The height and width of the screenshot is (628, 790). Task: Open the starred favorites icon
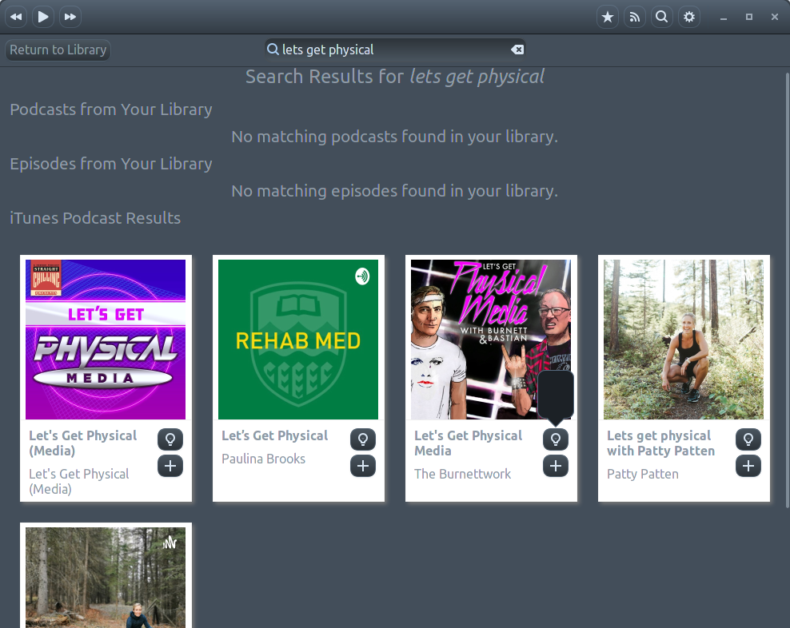pos(608,17)
